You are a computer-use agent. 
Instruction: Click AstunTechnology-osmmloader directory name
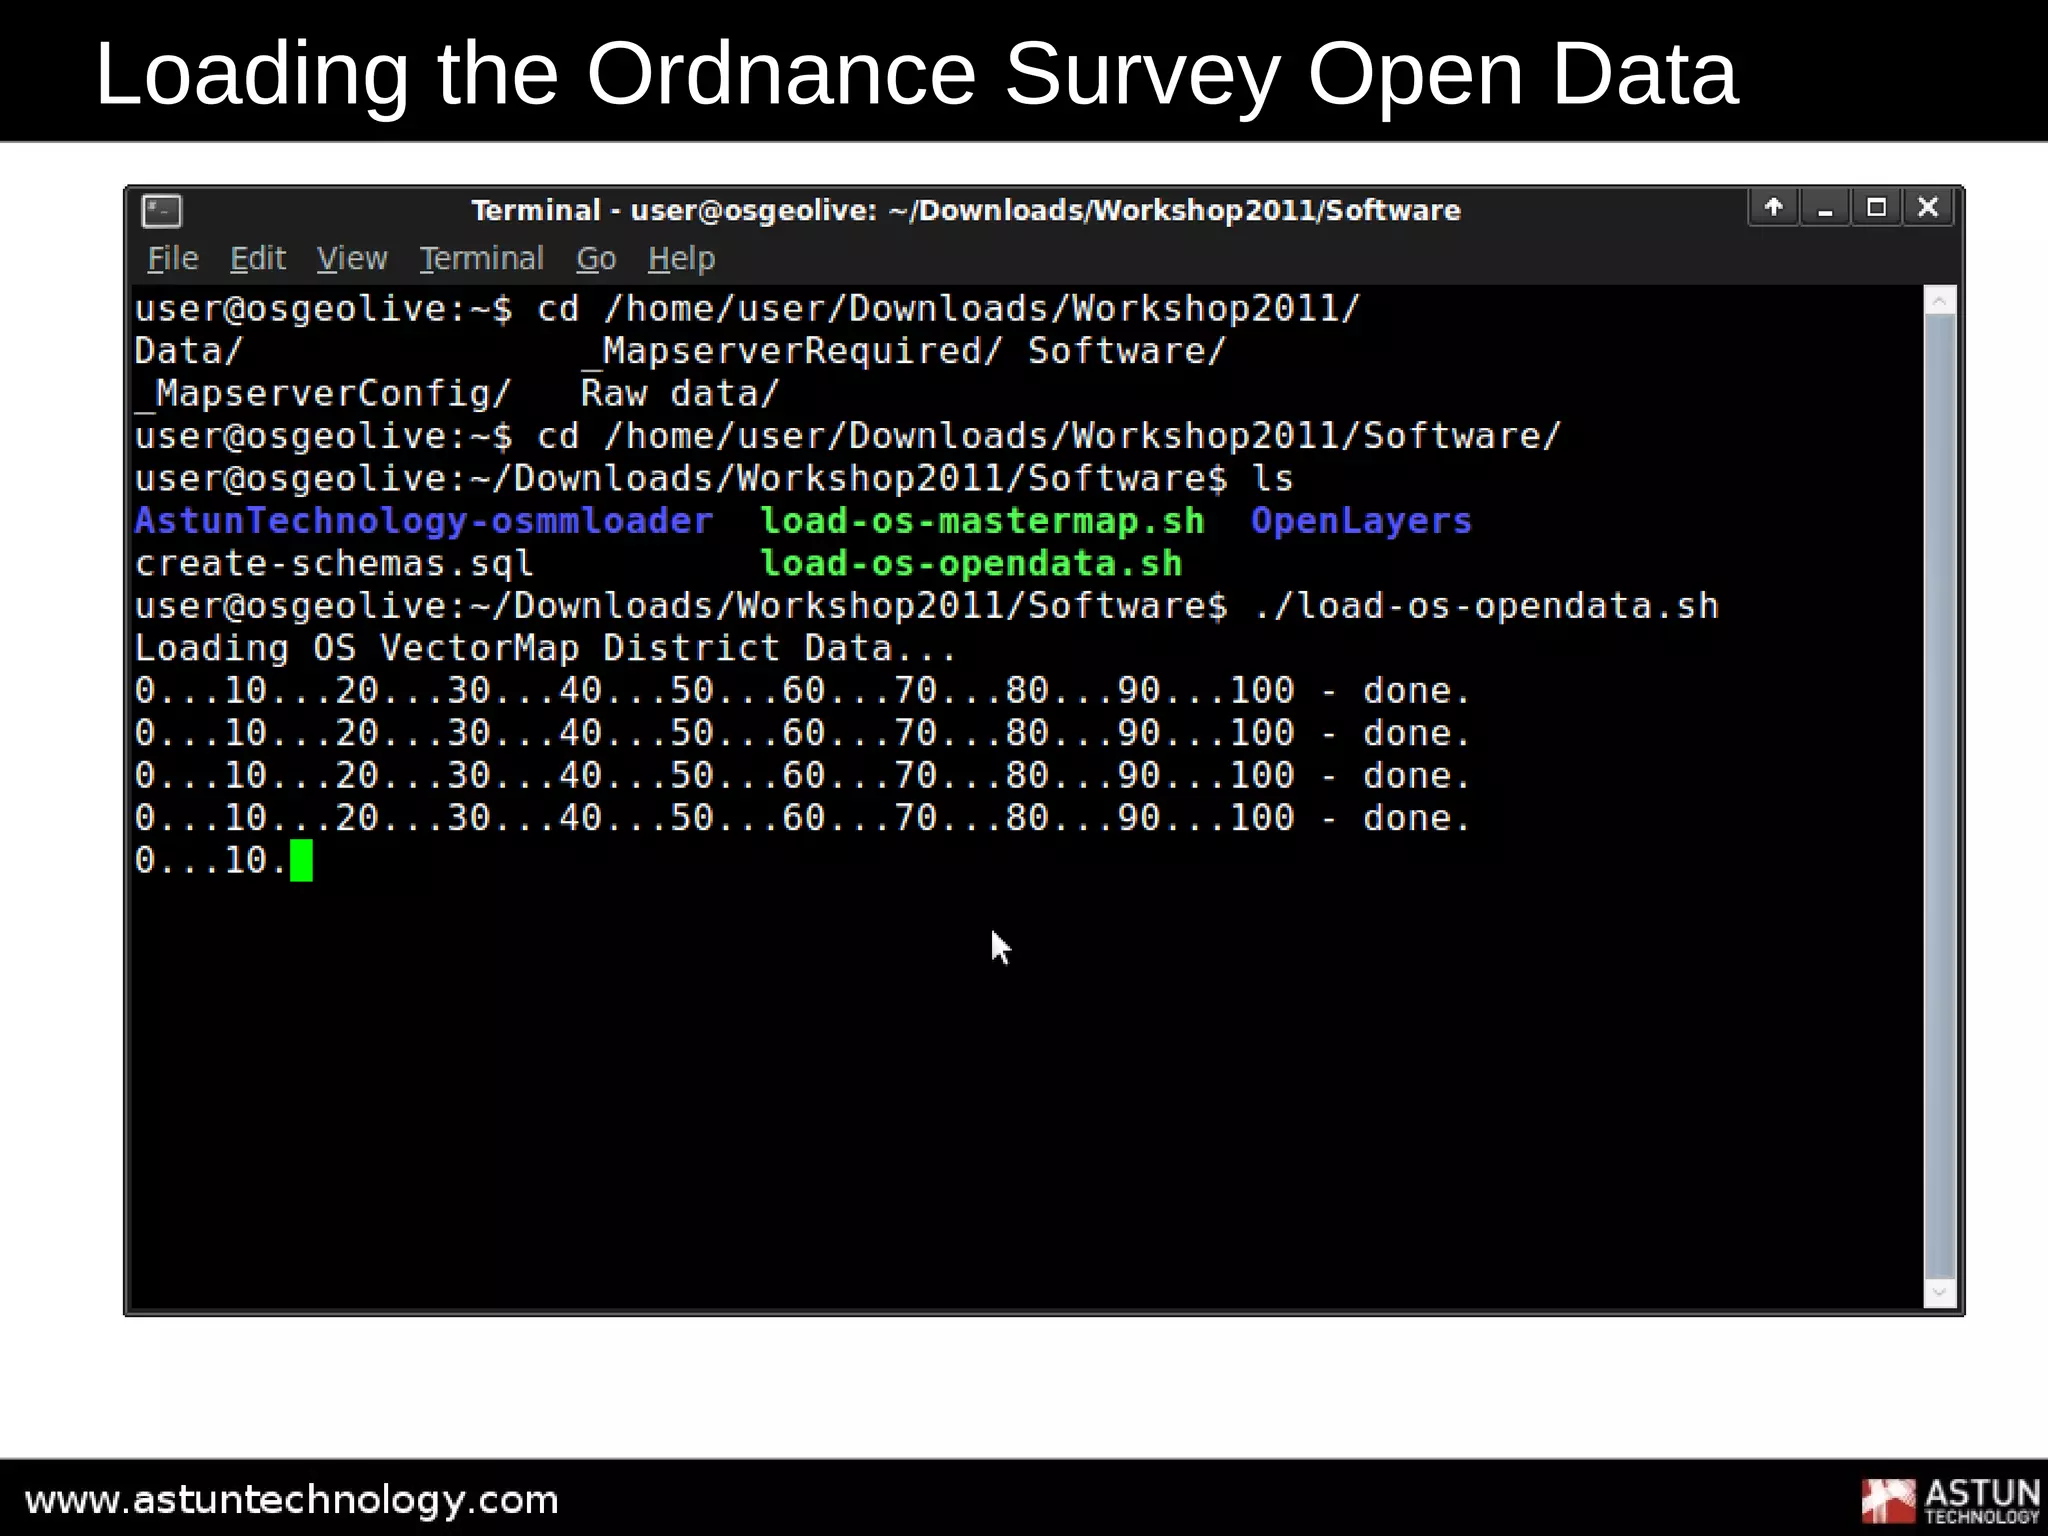(424, 521)
